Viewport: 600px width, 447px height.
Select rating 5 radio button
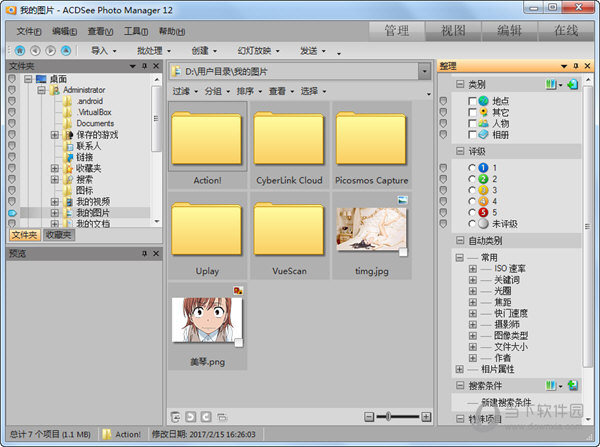pos(472,212)
